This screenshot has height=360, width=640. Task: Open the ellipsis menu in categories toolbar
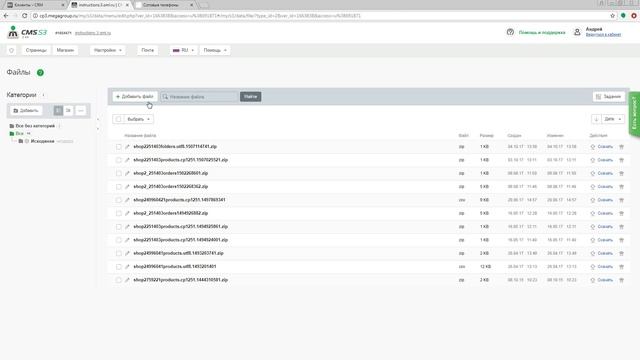coord(81,111)
